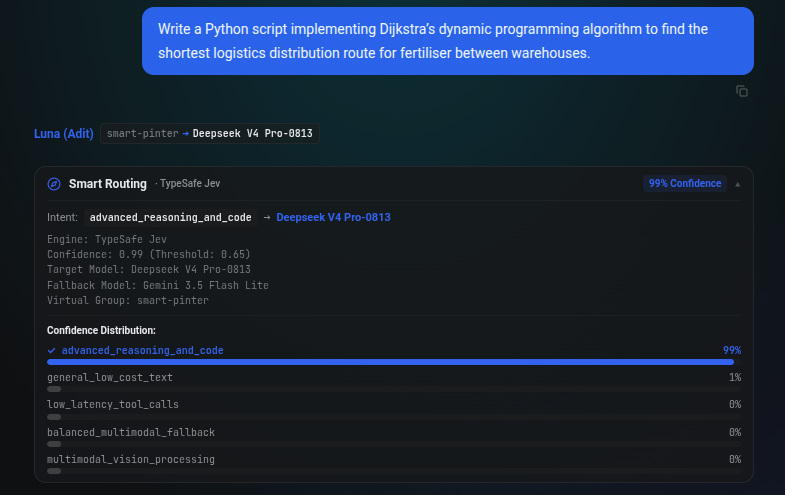Screen dimensions: 785x495
Task: Click the 0% value for balanced_multimodal_fallback
Action: (735, 432)
